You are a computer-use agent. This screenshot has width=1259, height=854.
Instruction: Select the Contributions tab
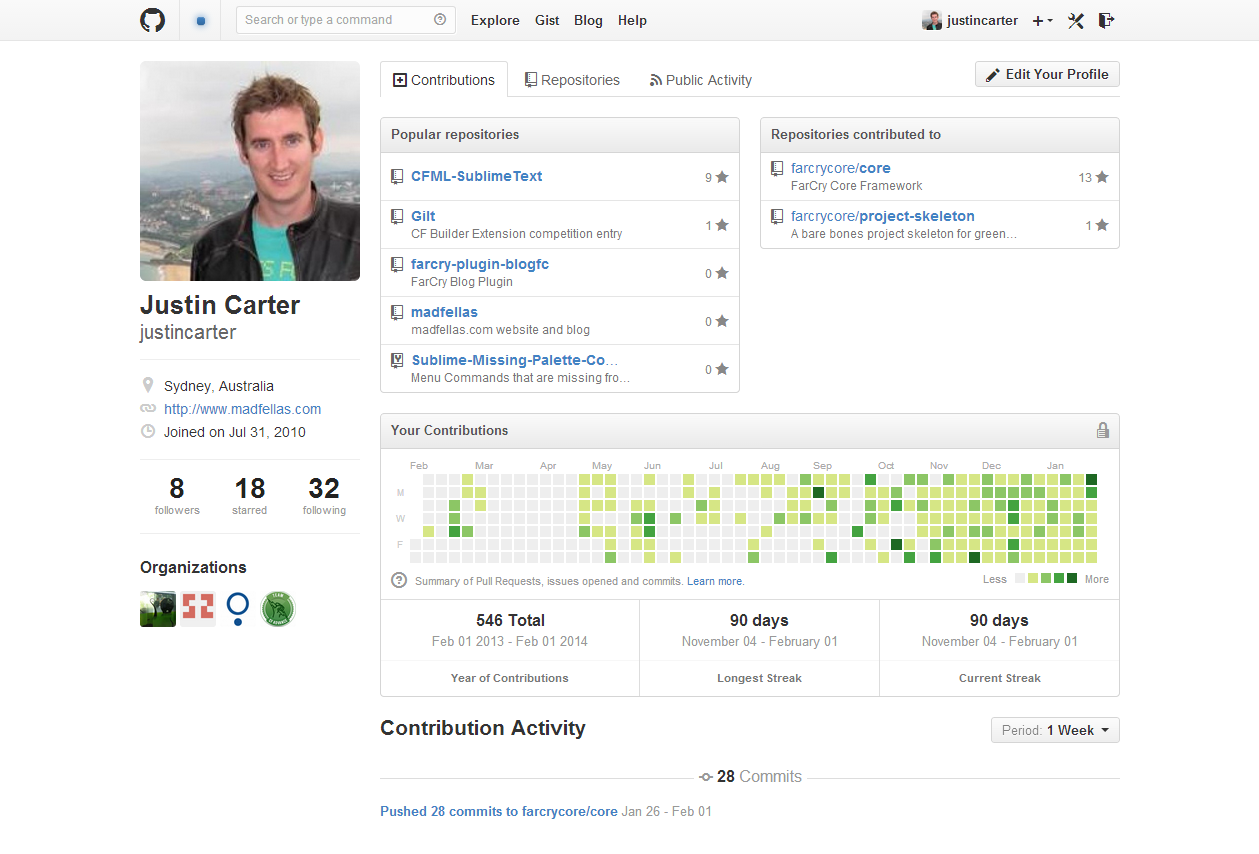(444, 80)
